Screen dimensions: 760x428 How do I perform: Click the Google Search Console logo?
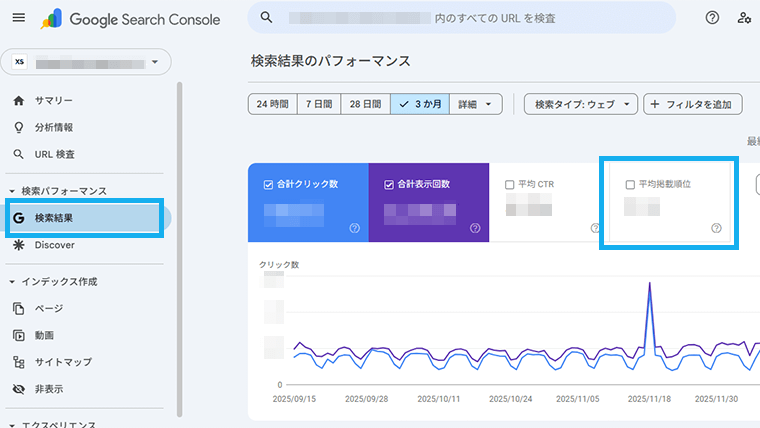130,19
